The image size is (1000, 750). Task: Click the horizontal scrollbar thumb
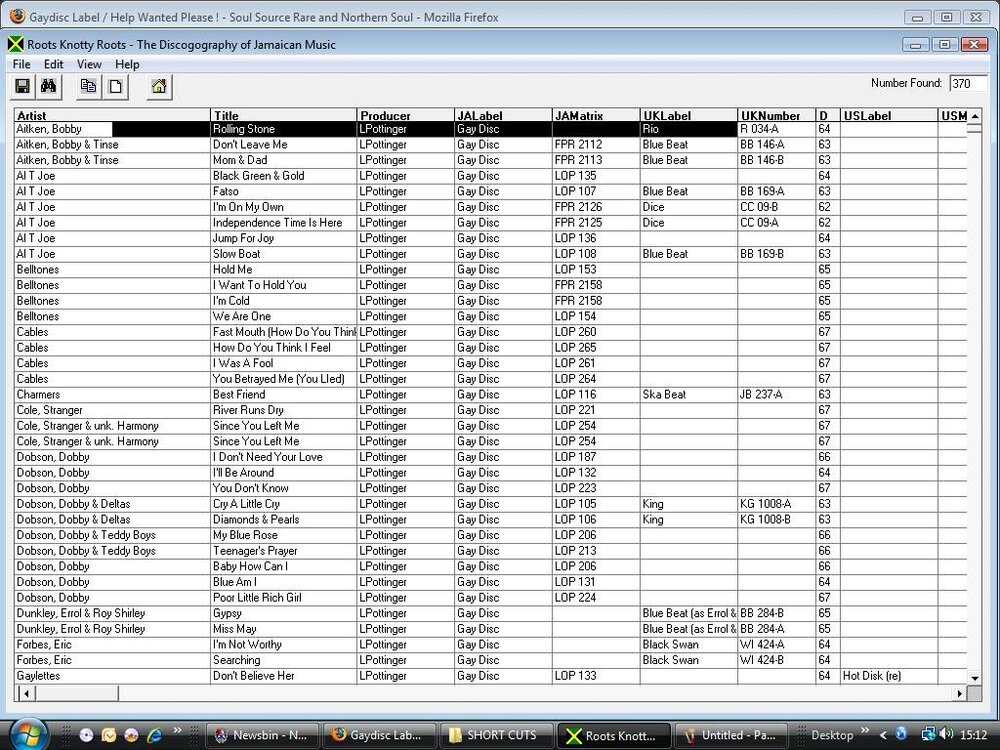click(77, 693)
